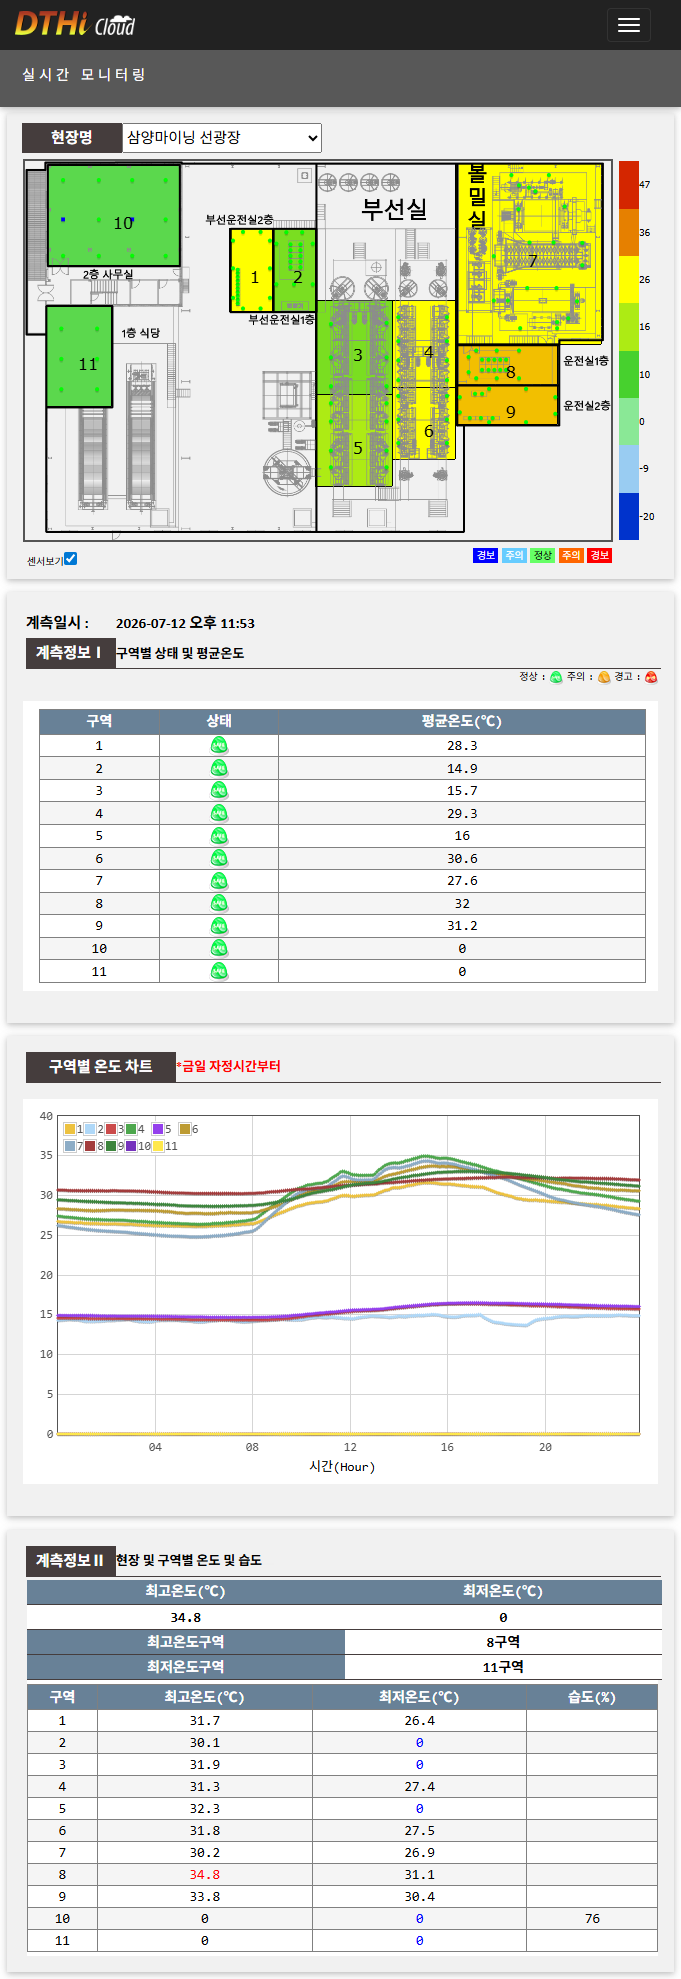
Task: Select zone 7 on the floor plan
Action: point(532,255)
